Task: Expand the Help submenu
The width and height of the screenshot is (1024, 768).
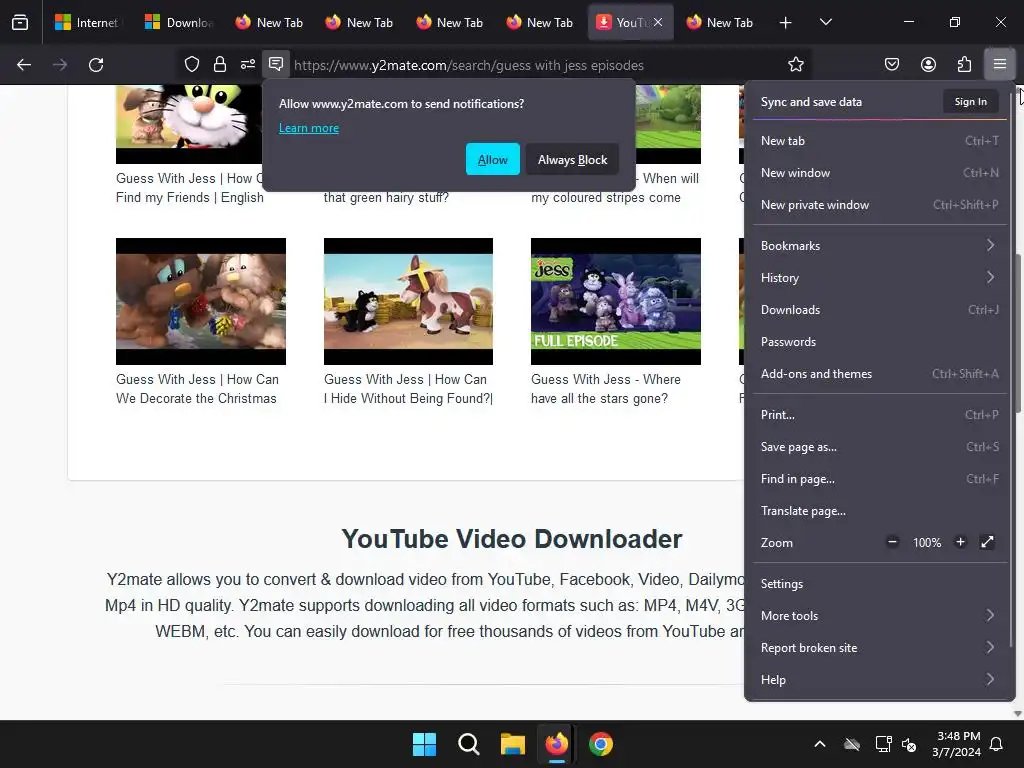Action: tap(879, 679)
